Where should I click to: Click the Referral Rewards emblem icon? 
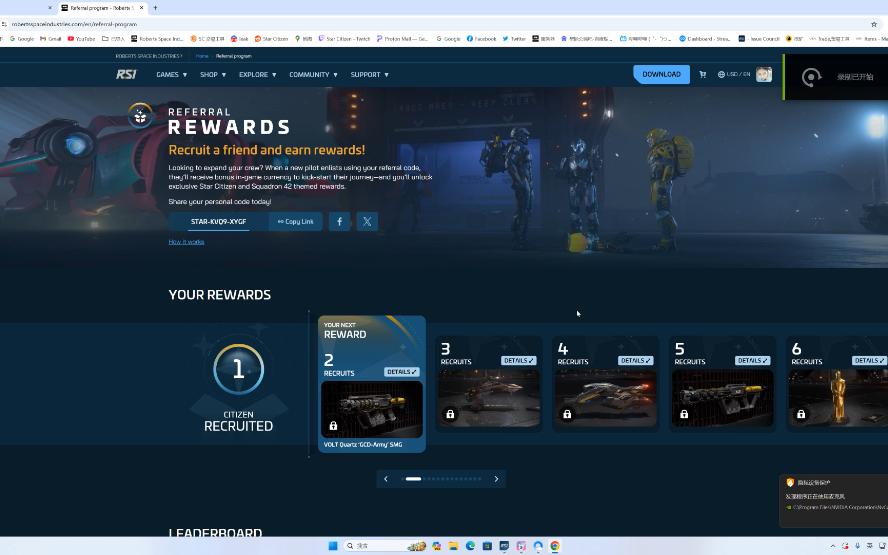pos(140,116)
